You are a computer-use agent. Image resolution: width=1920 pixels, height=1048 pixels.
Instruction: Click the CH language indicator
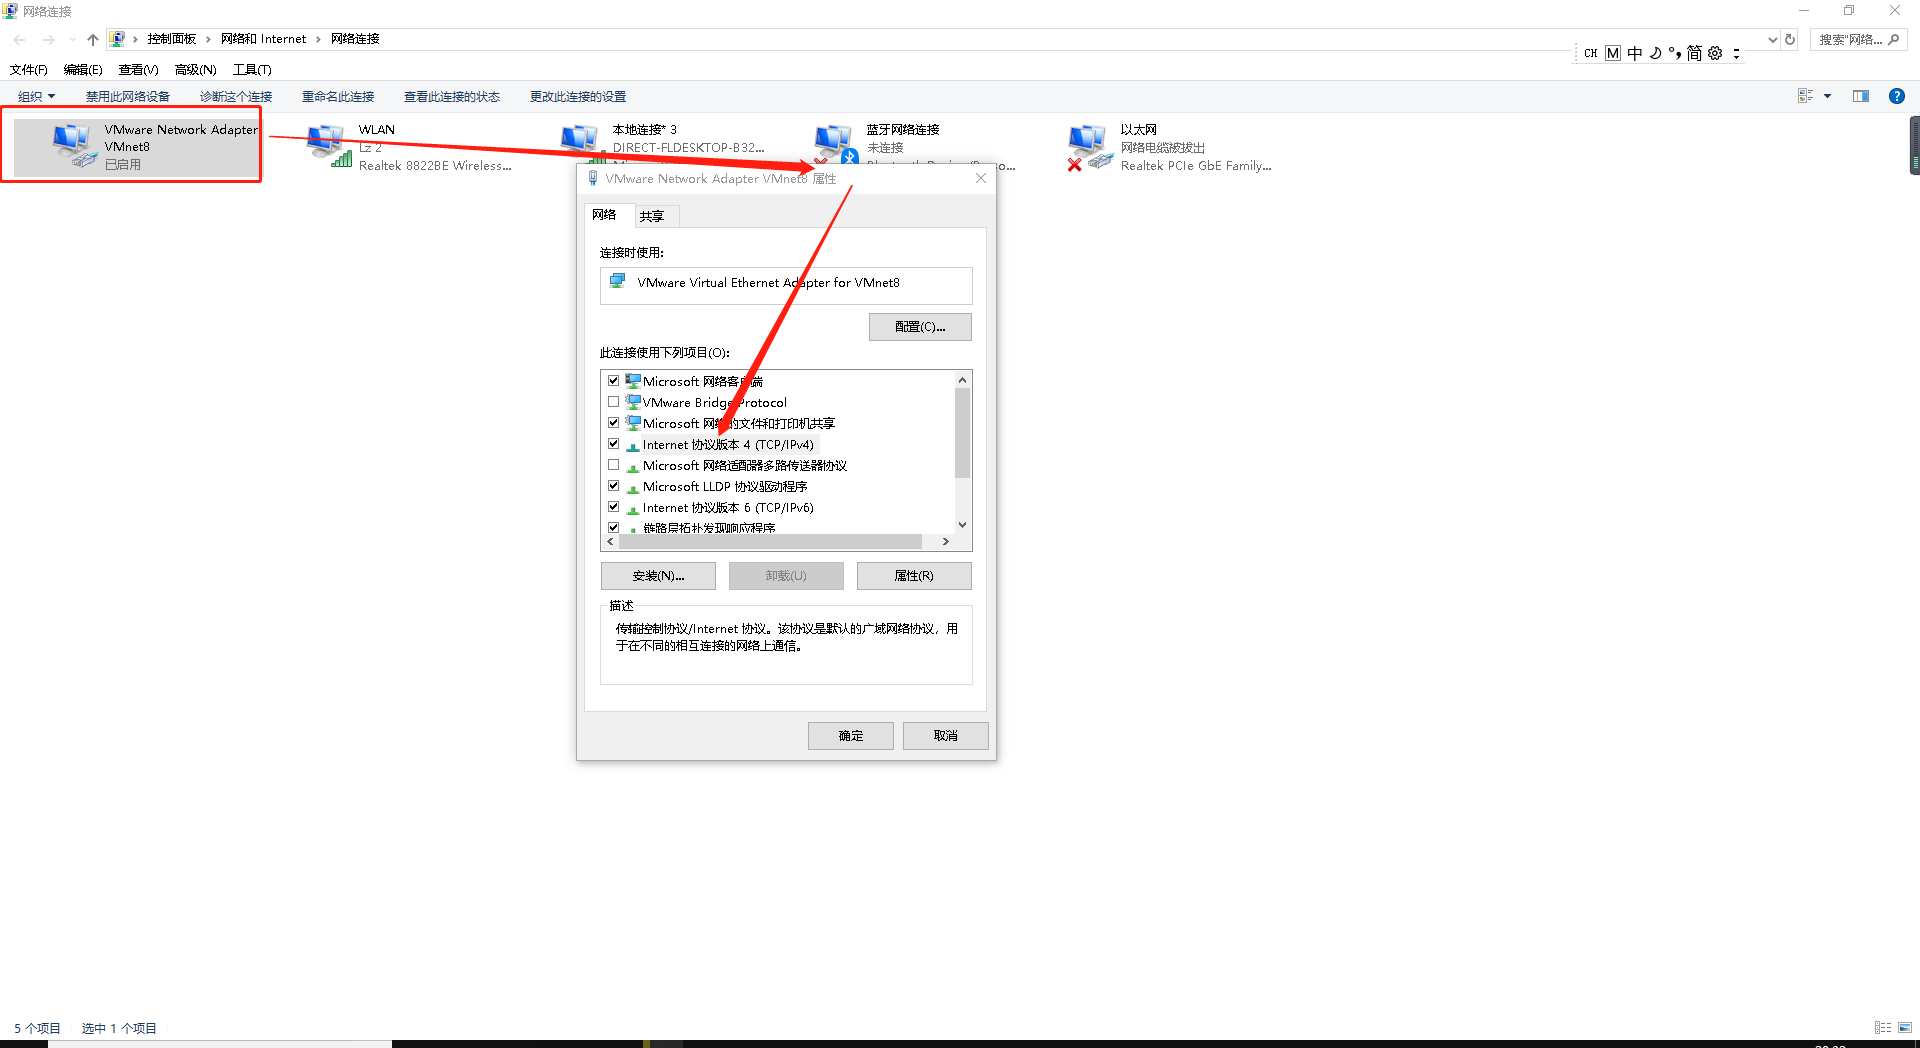(x=1591, y=53)
